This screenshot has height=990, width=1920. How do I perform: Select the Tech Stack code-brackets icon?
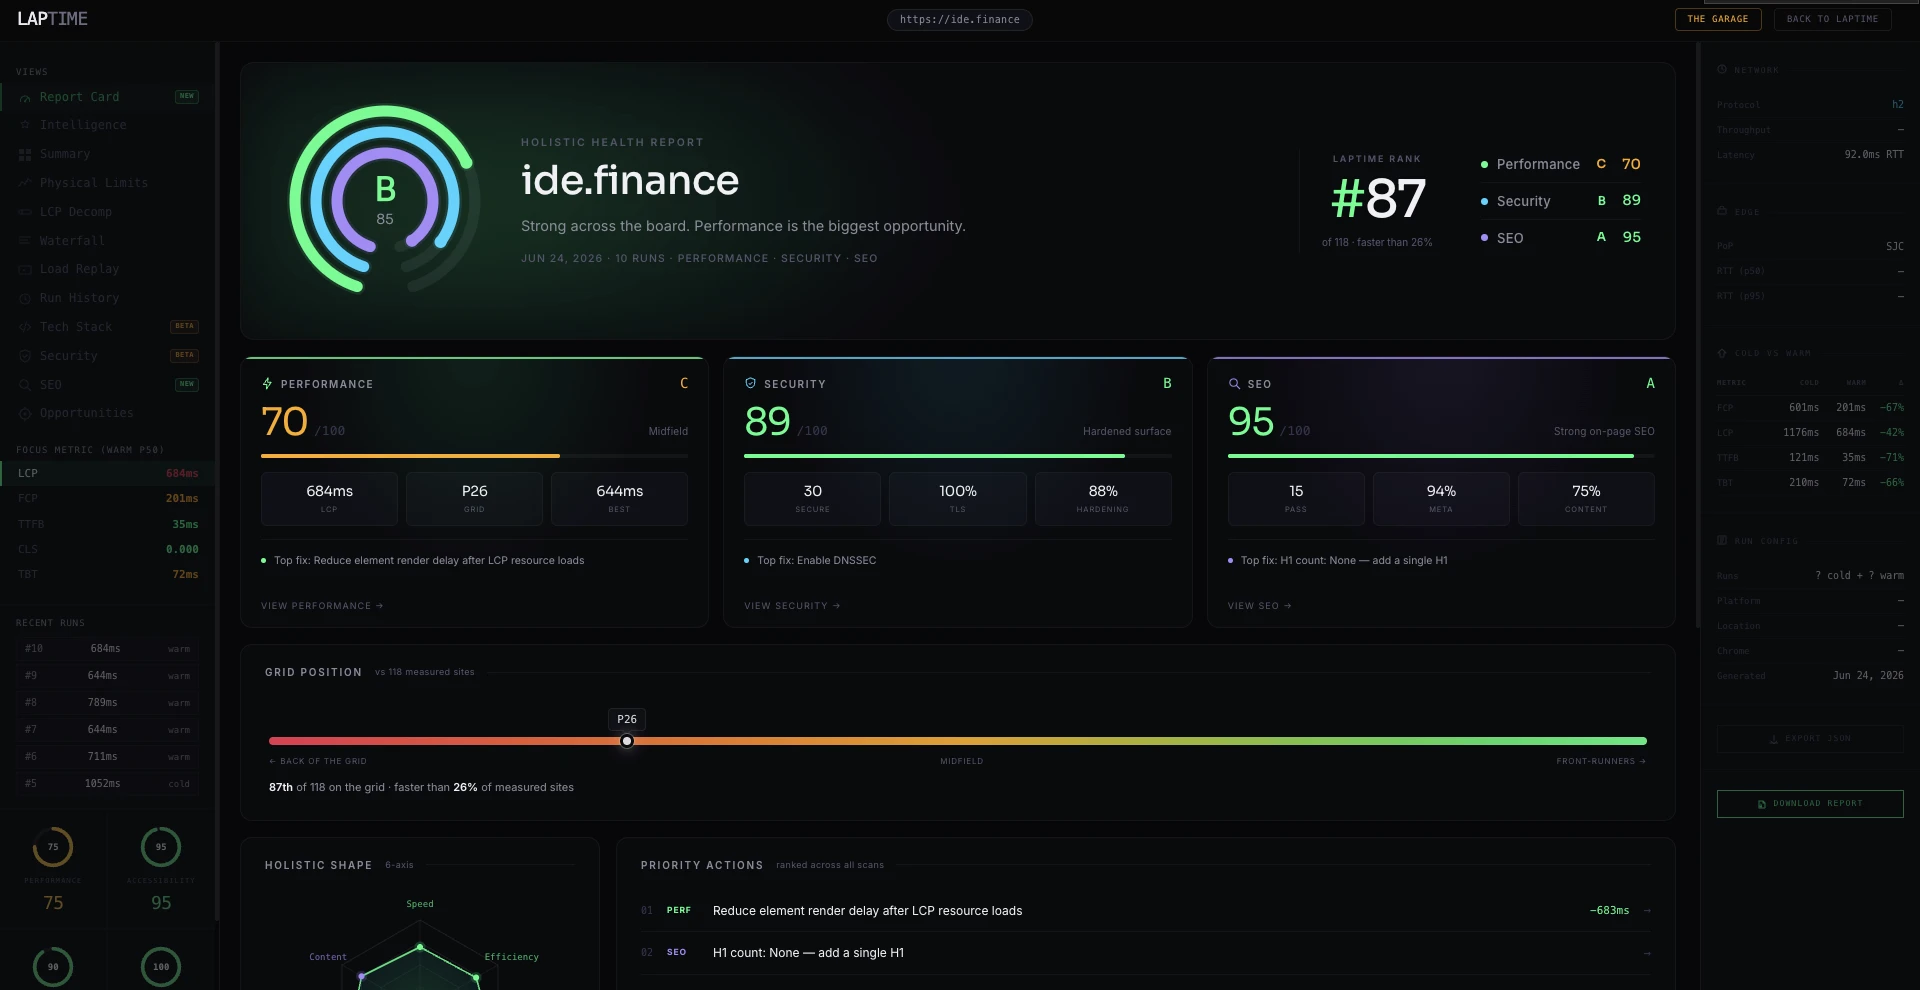click(x=25, y=327)
